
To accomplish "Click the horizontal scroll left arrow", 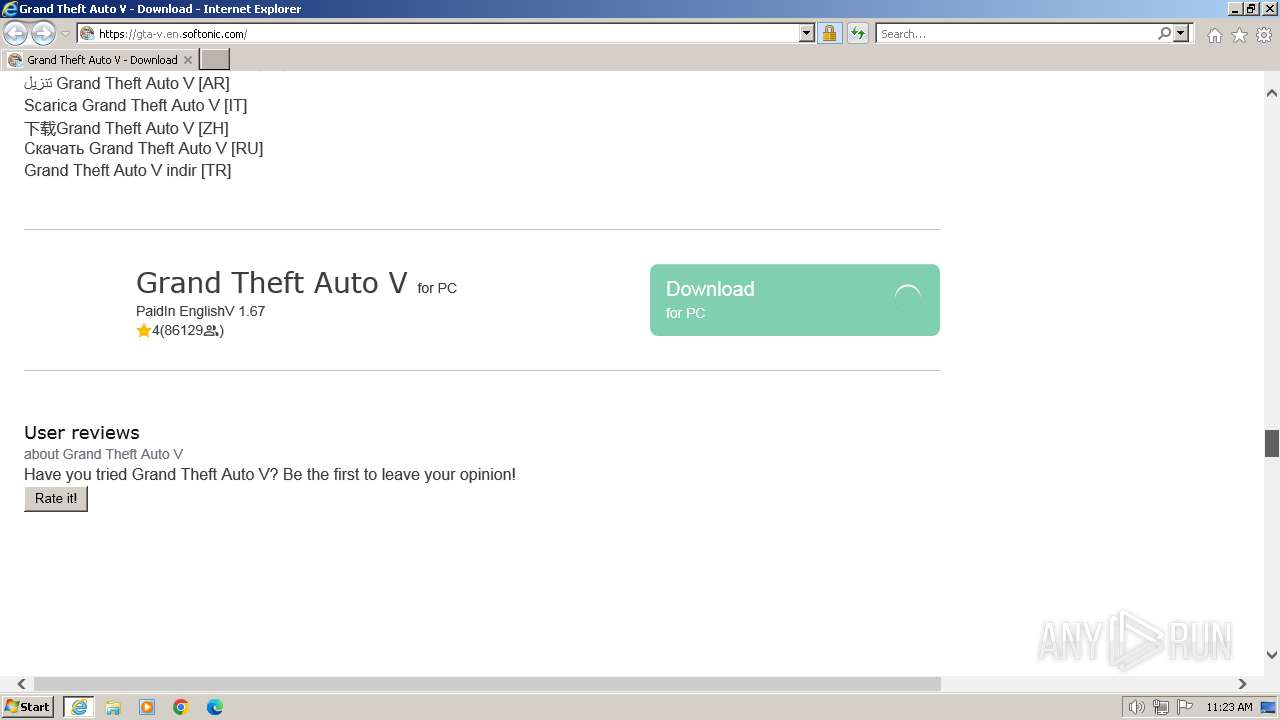I will point(21,684).
